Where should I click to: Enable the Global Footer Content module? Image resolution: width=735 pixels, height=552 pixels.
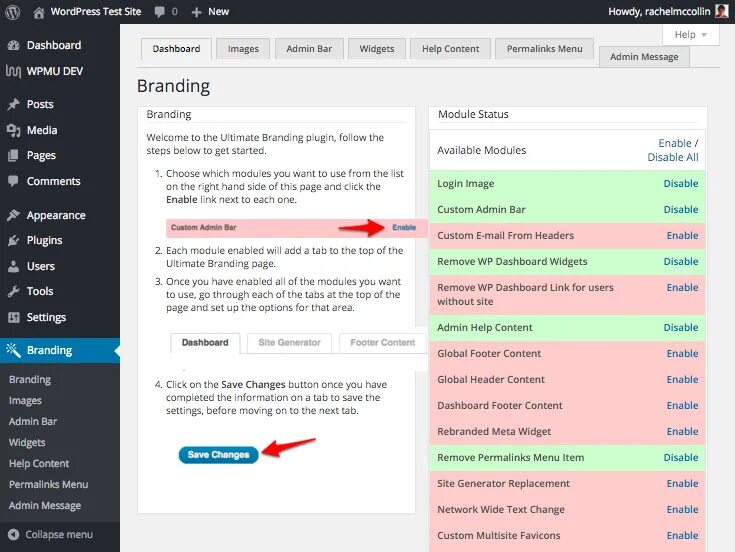coord(682,354)
